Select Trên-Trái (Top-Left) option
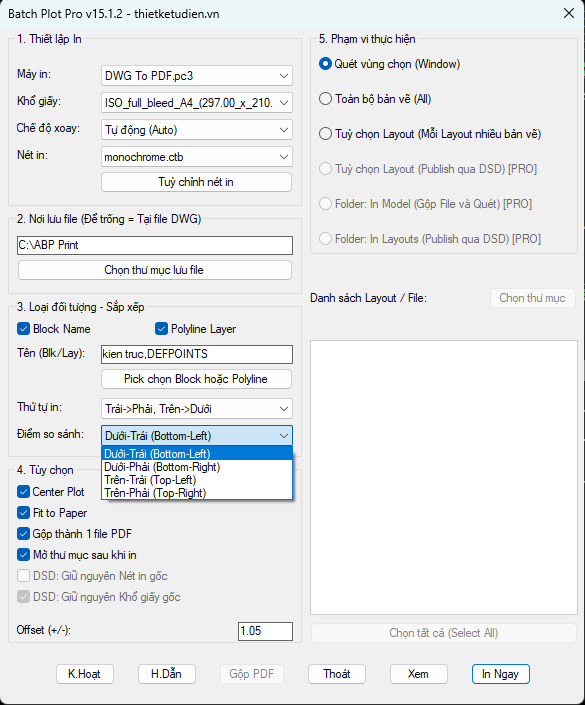 [197, 480]
